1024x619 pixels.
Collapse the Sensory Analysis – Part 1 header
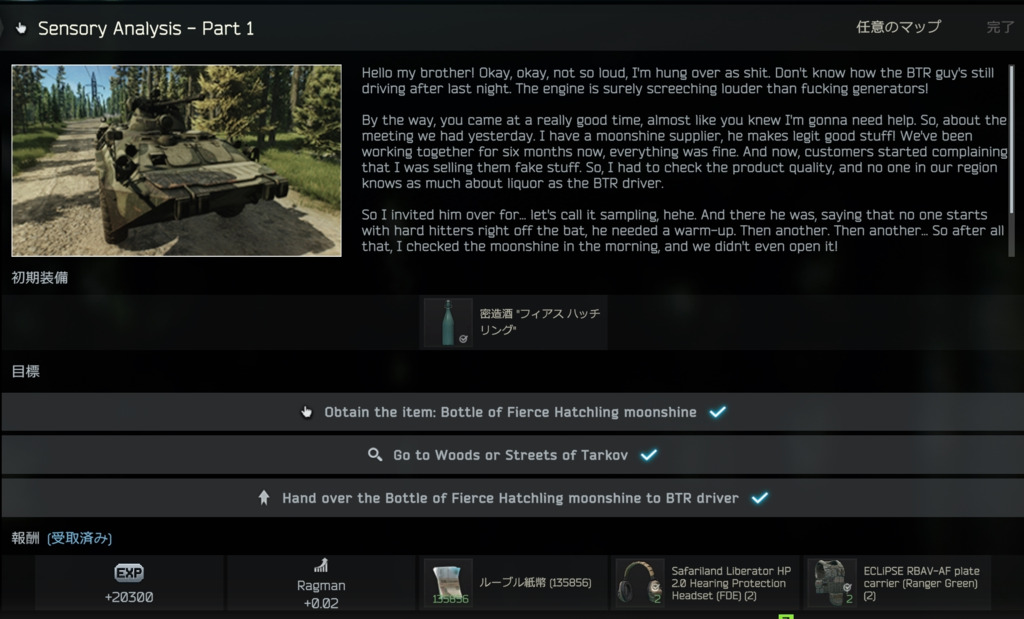click(x=512, y=28)
